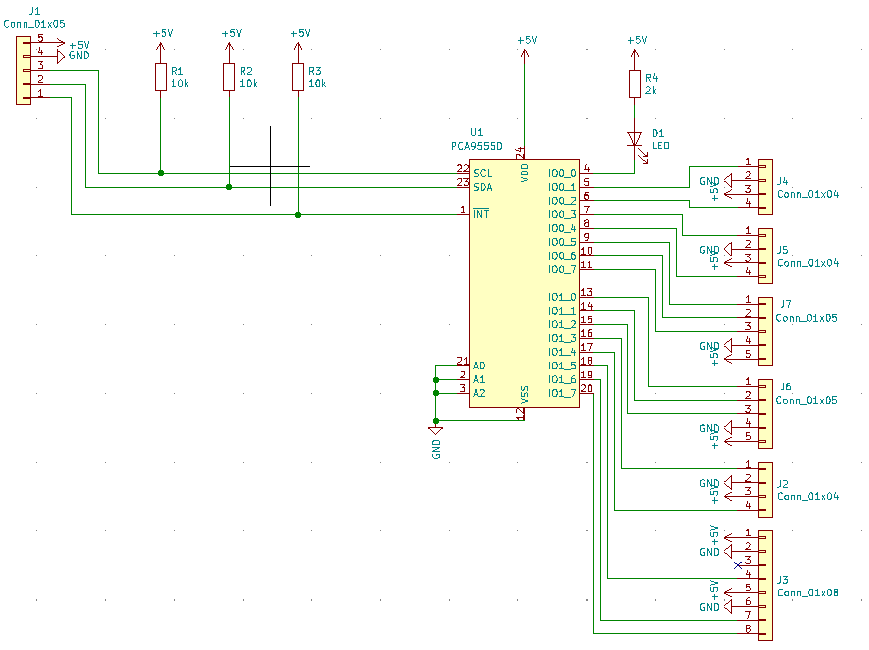Screen dimensions: 869x650
Task: Click the Conn_01x04 value of J4
Action: 807,195
